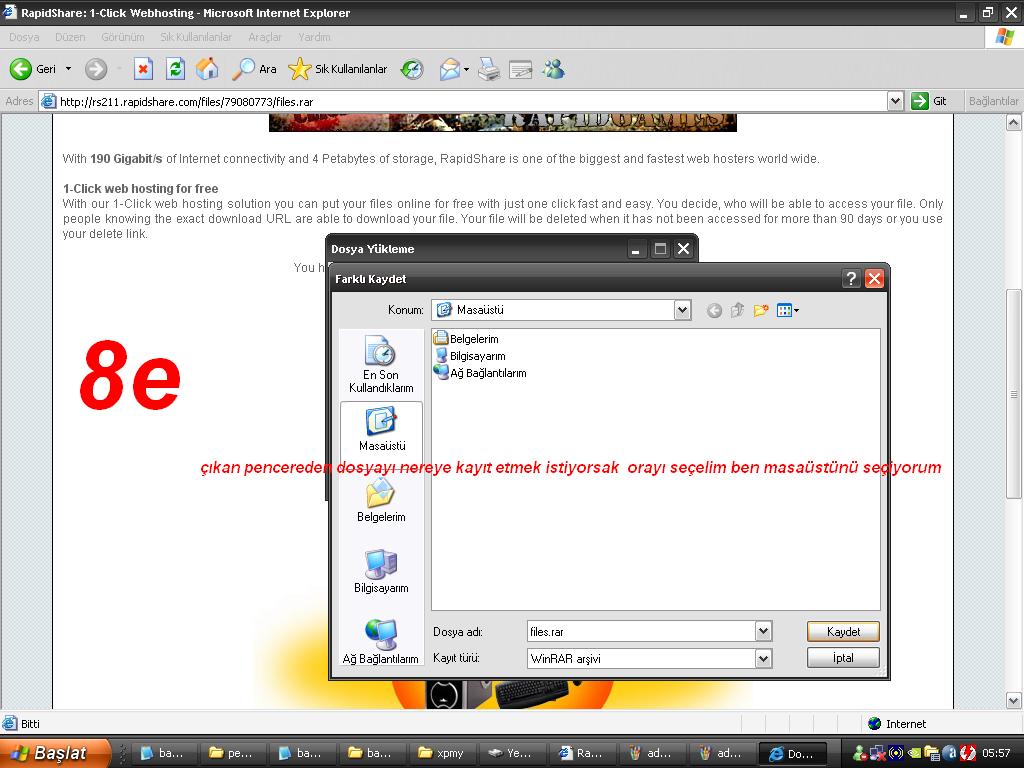Click the question mark help button in Farklı Kaydet

(850, 279)
